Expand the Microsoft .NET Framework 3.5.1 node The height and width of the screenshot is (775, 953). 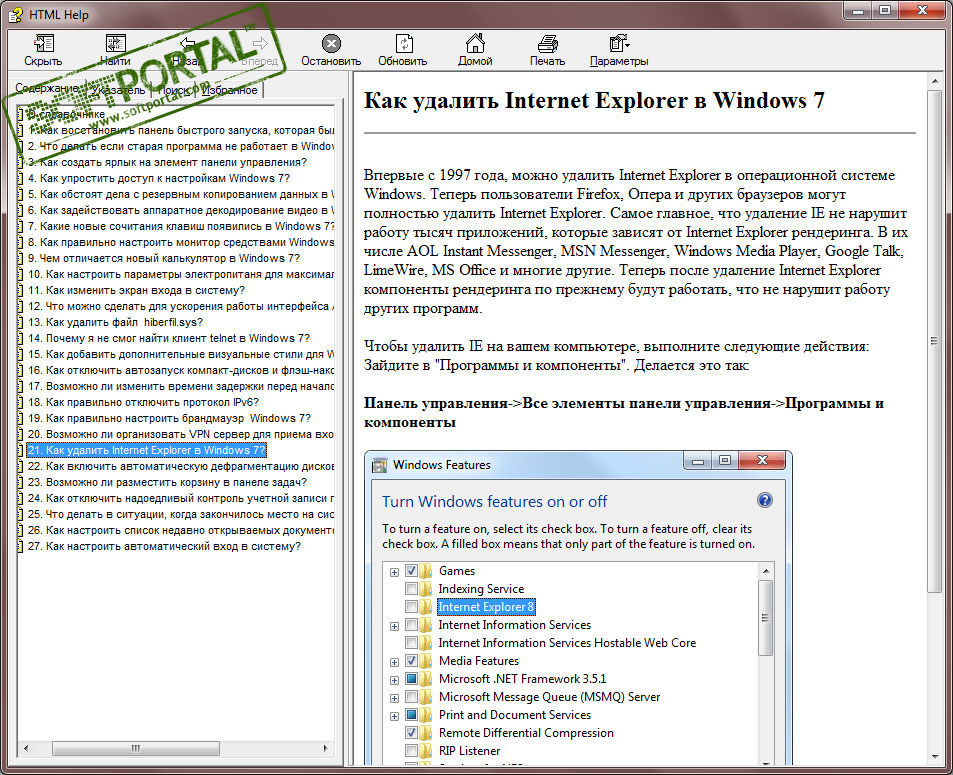(x=394, y=680)
